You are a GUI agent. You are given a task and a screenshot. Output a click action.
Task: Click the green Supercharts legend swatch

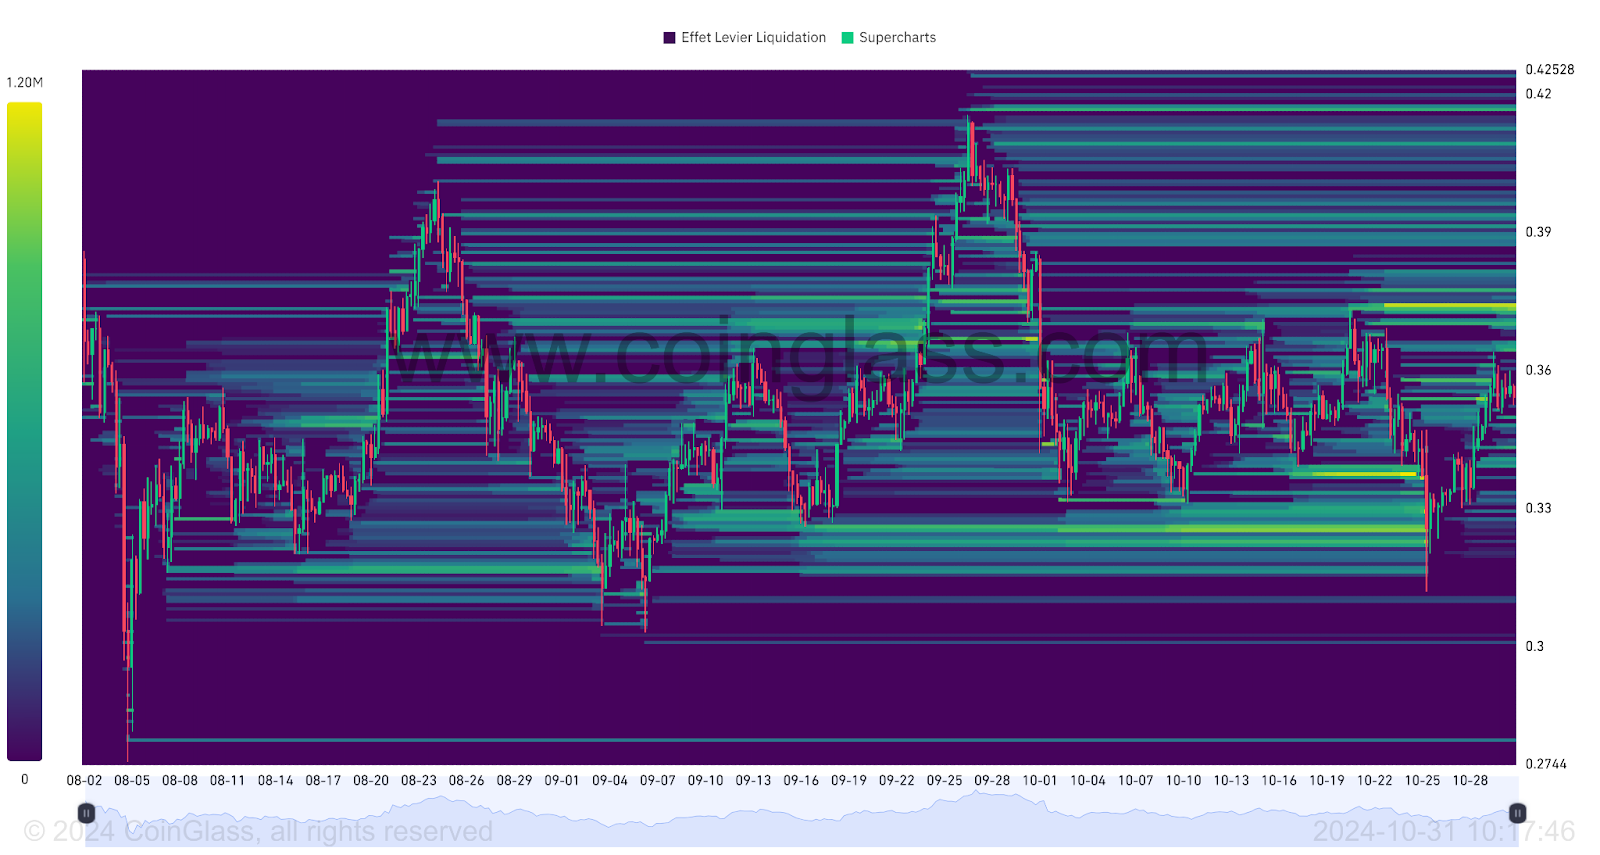pos(848,38)
